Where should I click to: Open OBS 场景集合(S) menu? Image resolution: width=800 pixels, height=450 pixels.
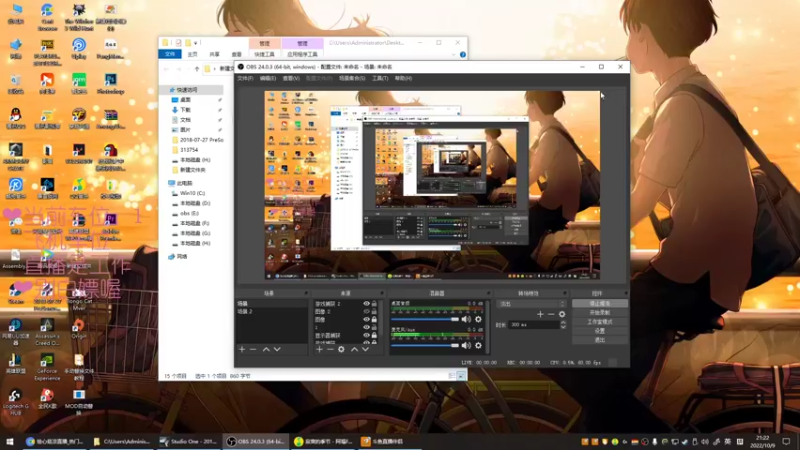tap(352, 79)
